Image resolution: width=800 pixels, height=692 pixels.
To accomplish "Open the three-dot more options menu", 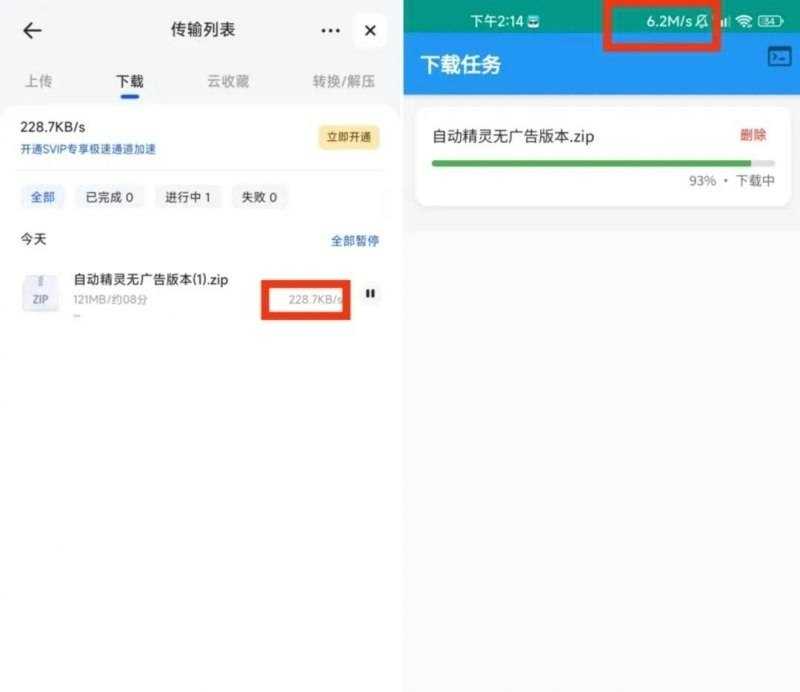I will (330, 31).
